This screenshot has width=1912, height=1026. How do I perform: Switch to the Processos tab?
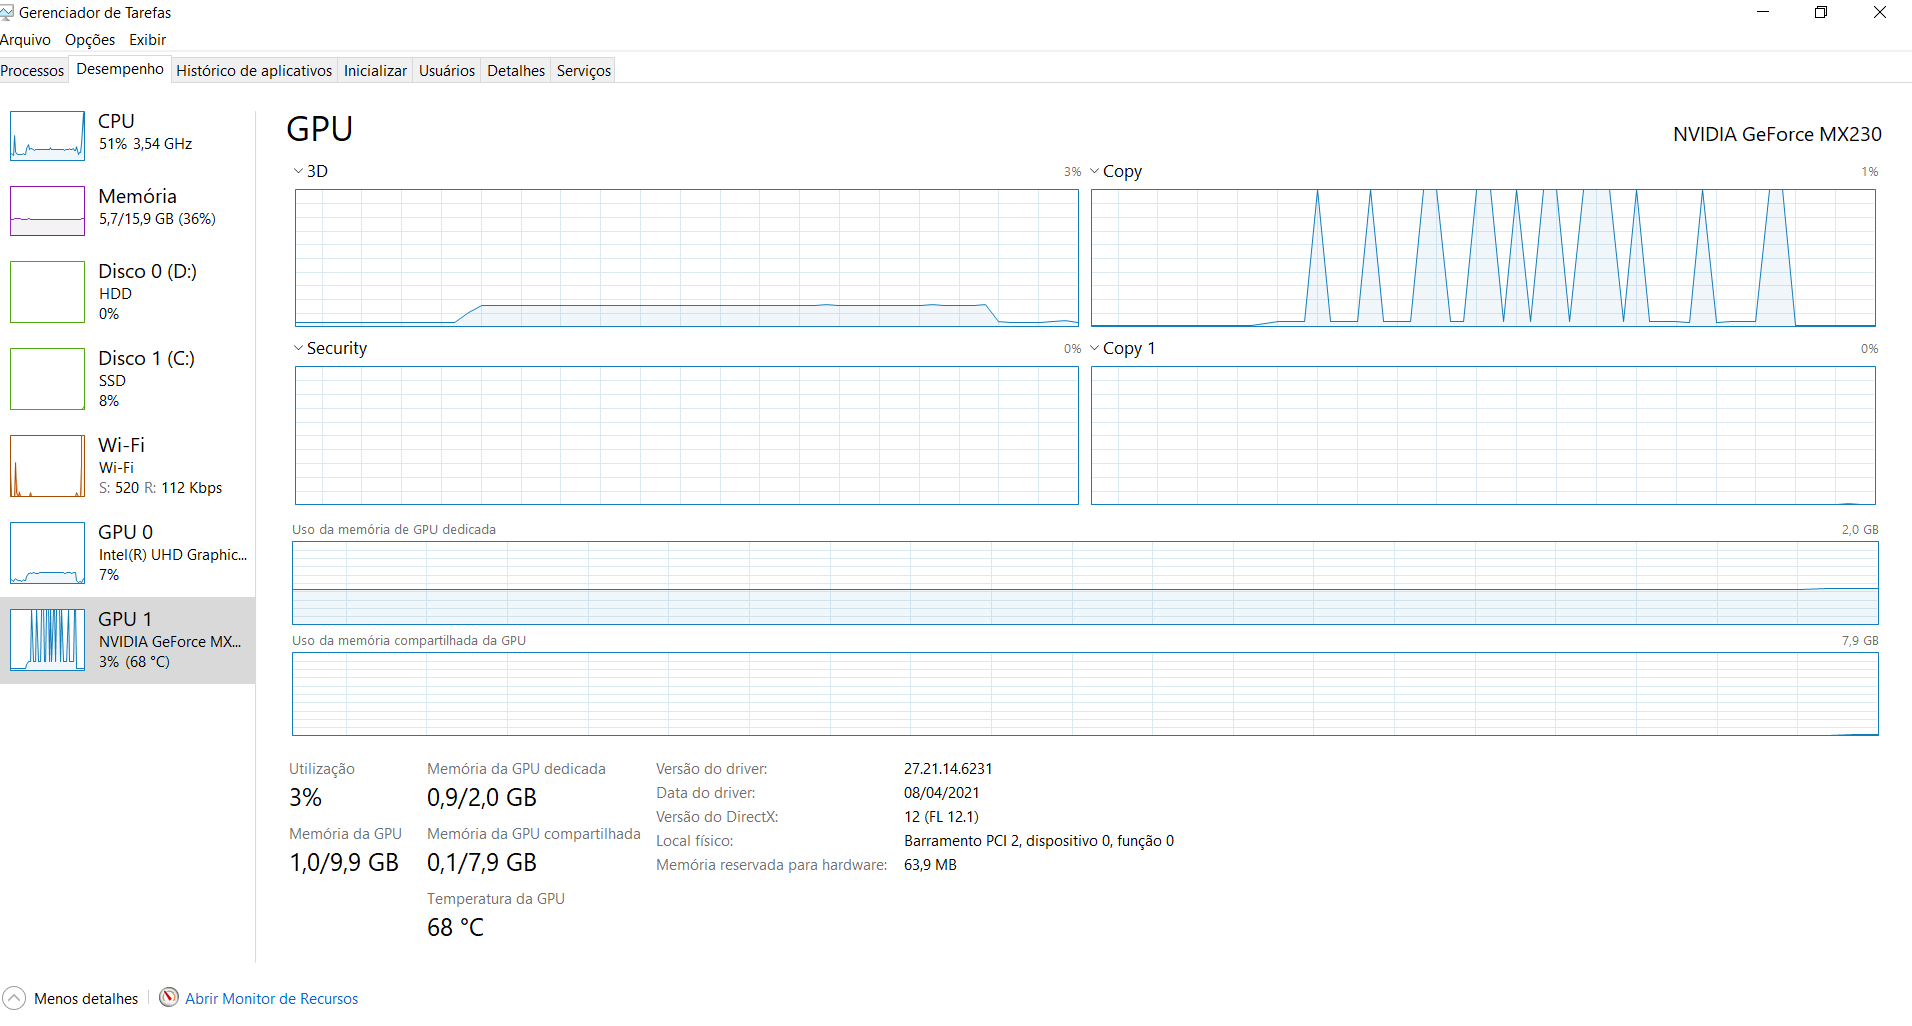click(32, 70)
